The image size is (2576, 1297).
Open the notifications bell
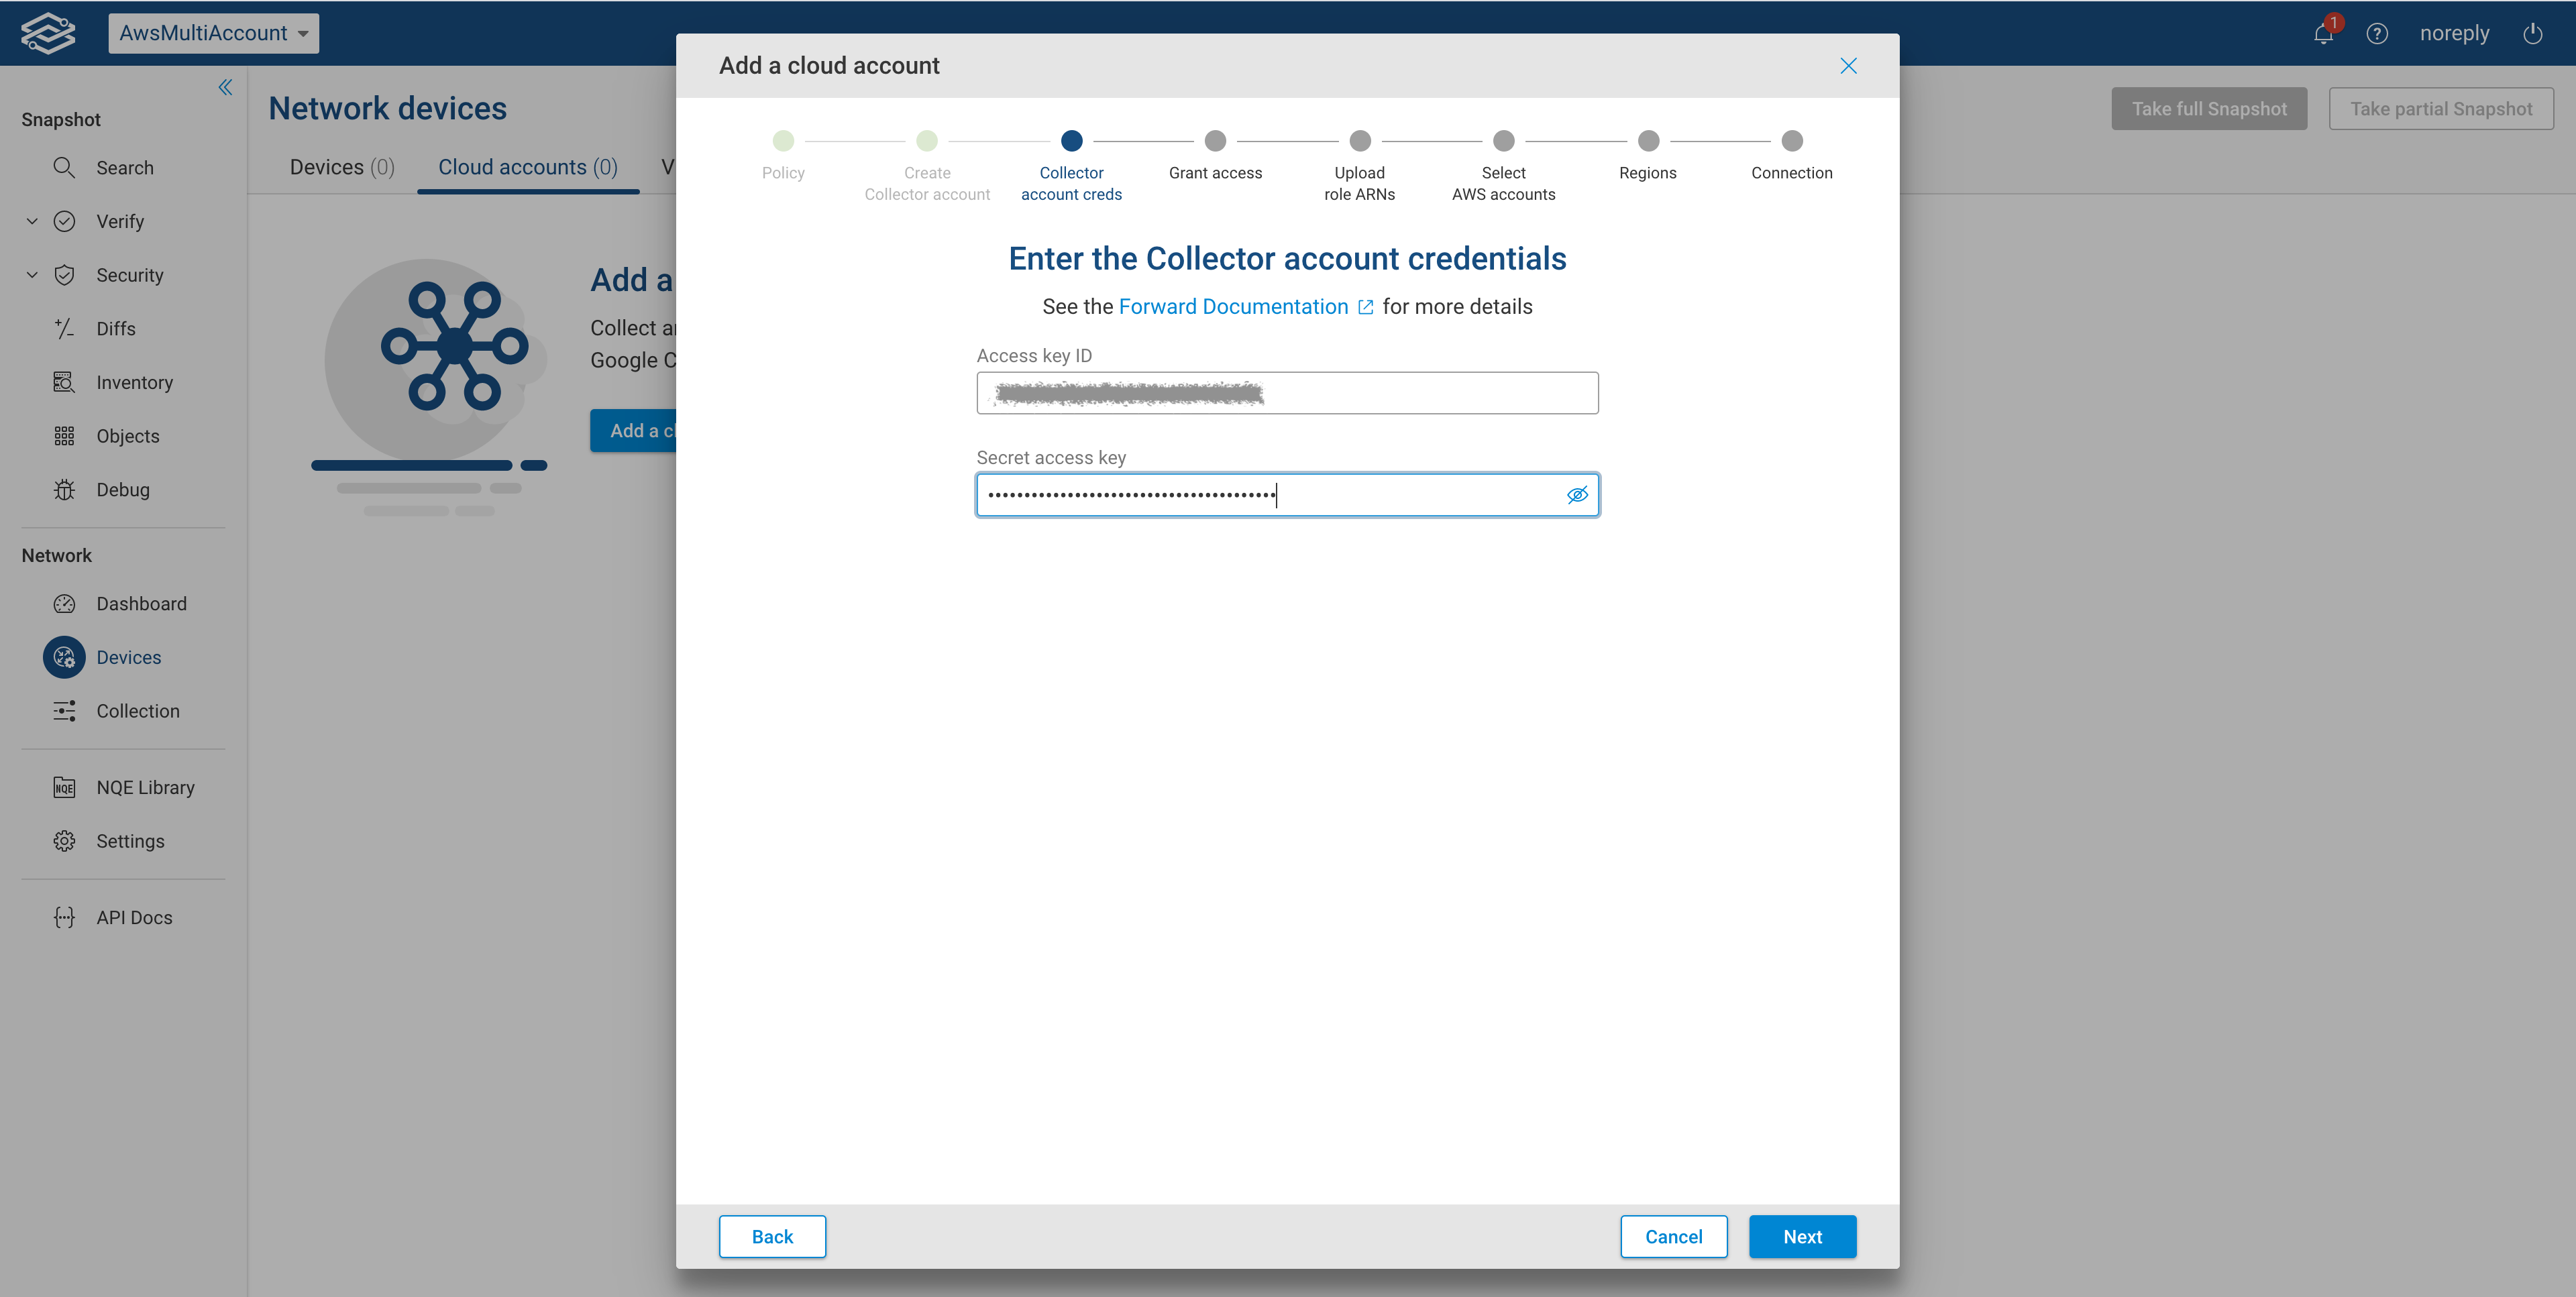pyautogui.click(x=2322, y=33)
